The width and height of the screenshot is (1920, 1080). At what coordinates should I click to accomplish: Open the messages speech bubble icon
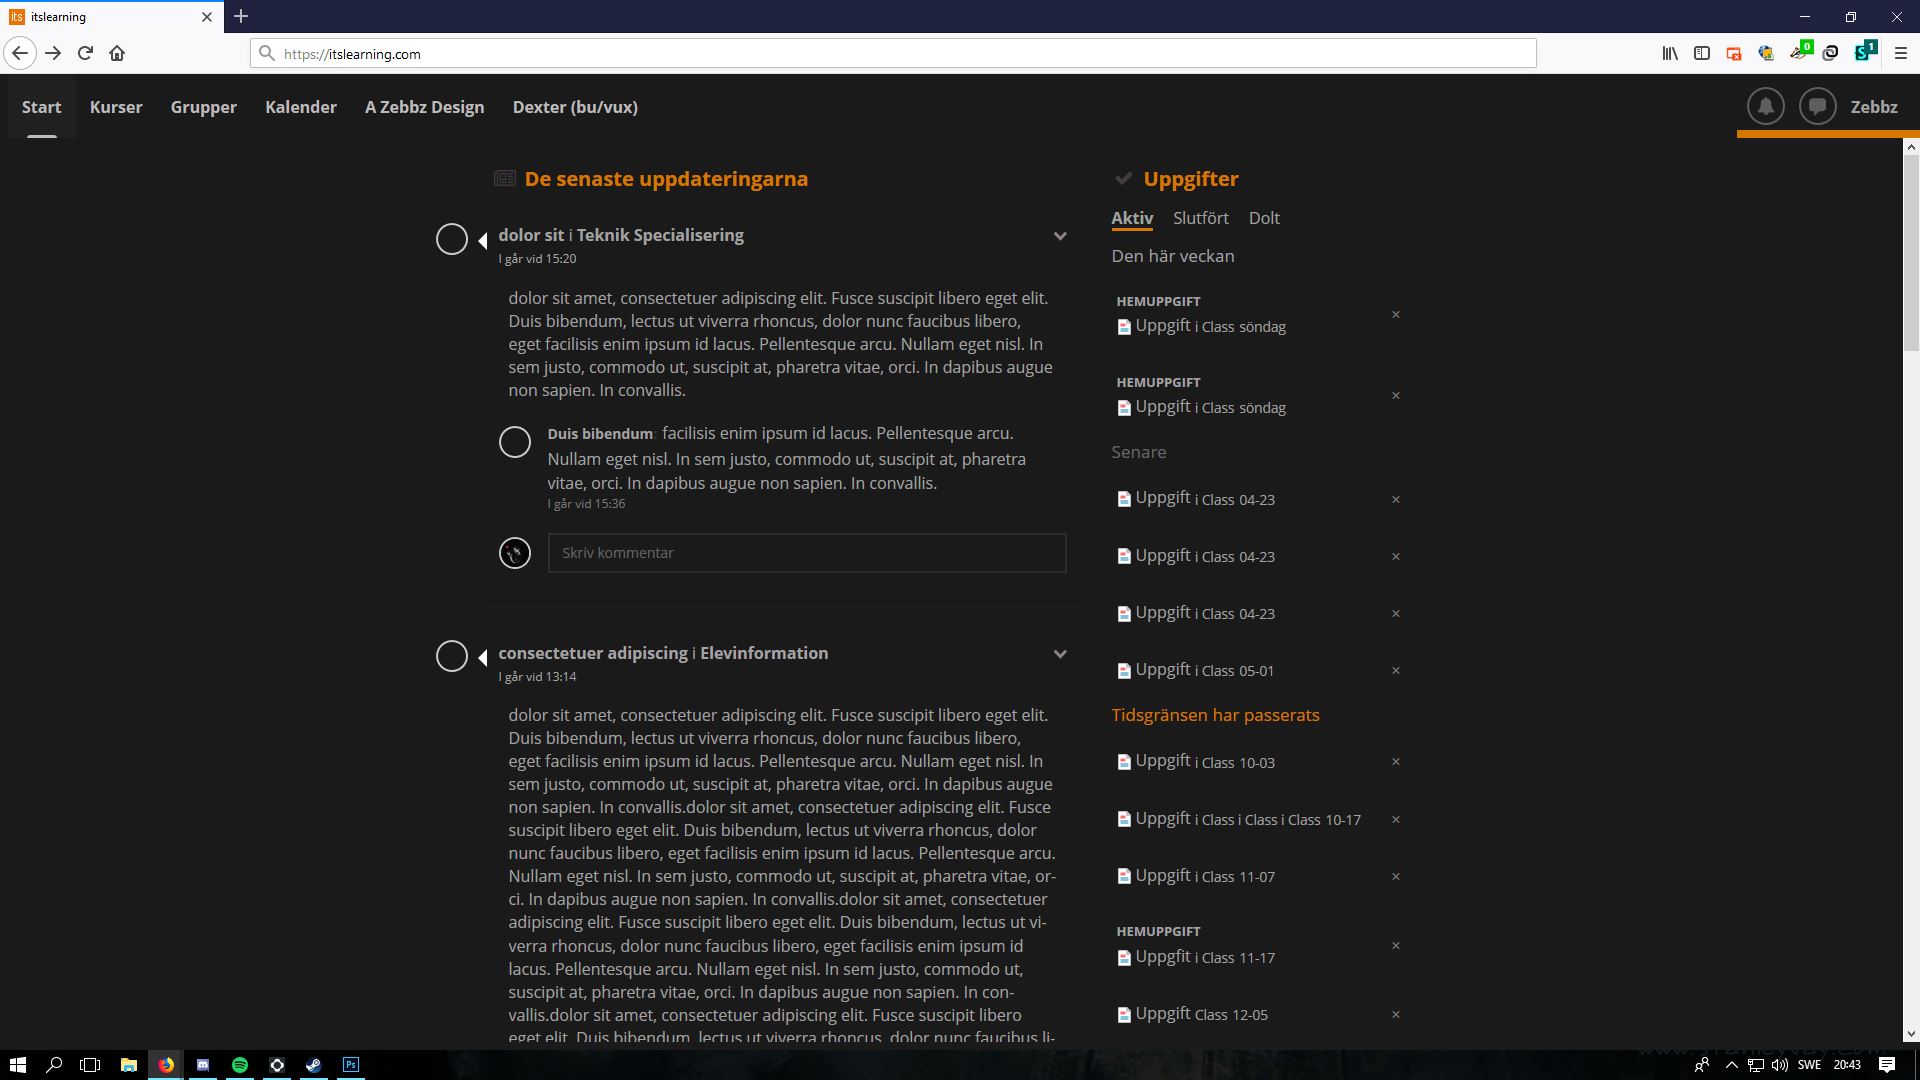(1817, 106)
